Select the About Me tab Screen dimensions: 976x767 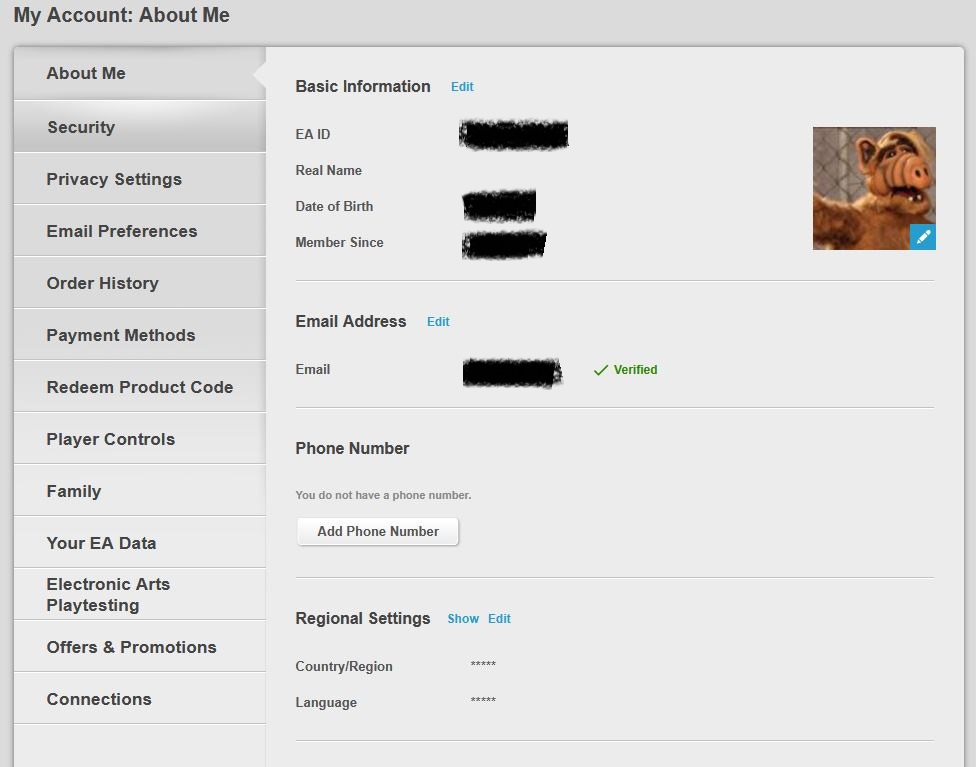140,73
